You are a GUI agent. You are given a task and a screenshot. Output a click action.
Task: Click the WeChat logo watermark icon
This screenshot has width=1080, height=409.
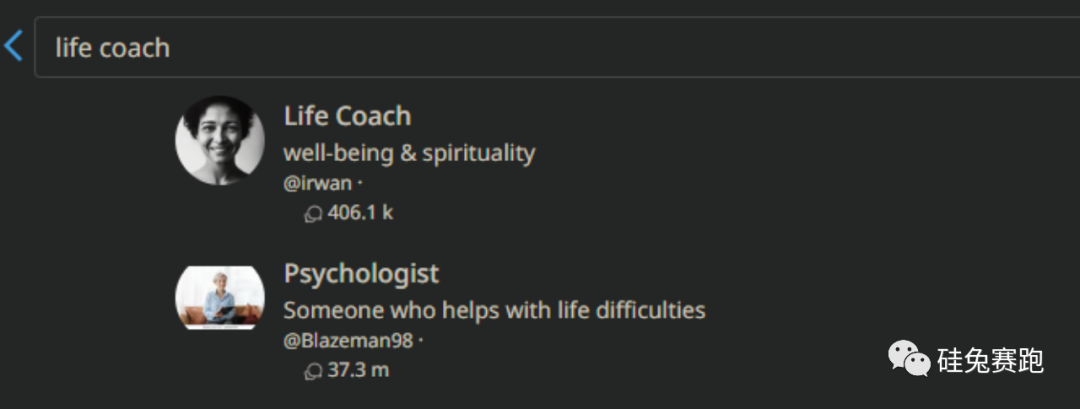point(908,359)
